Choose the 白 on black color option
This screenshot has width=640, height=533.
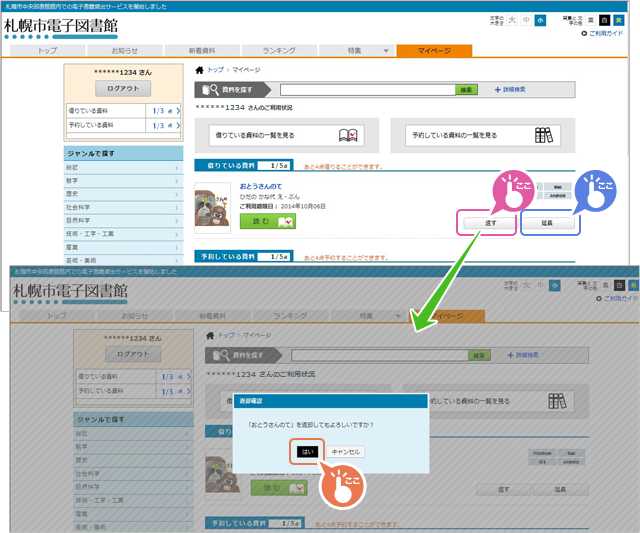(604, 20)
